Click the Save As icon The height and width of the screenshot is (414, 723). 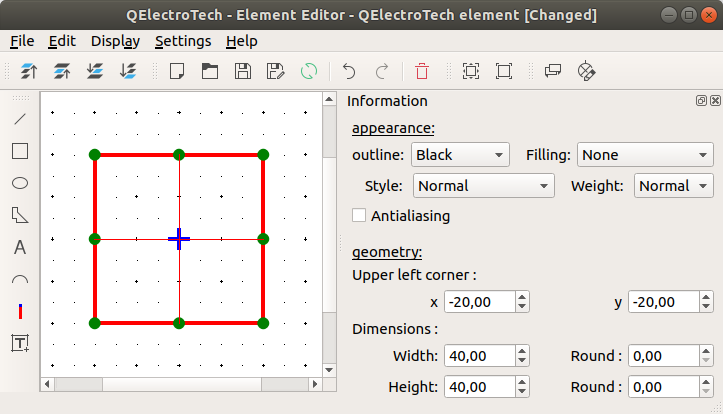pos(276,71)
